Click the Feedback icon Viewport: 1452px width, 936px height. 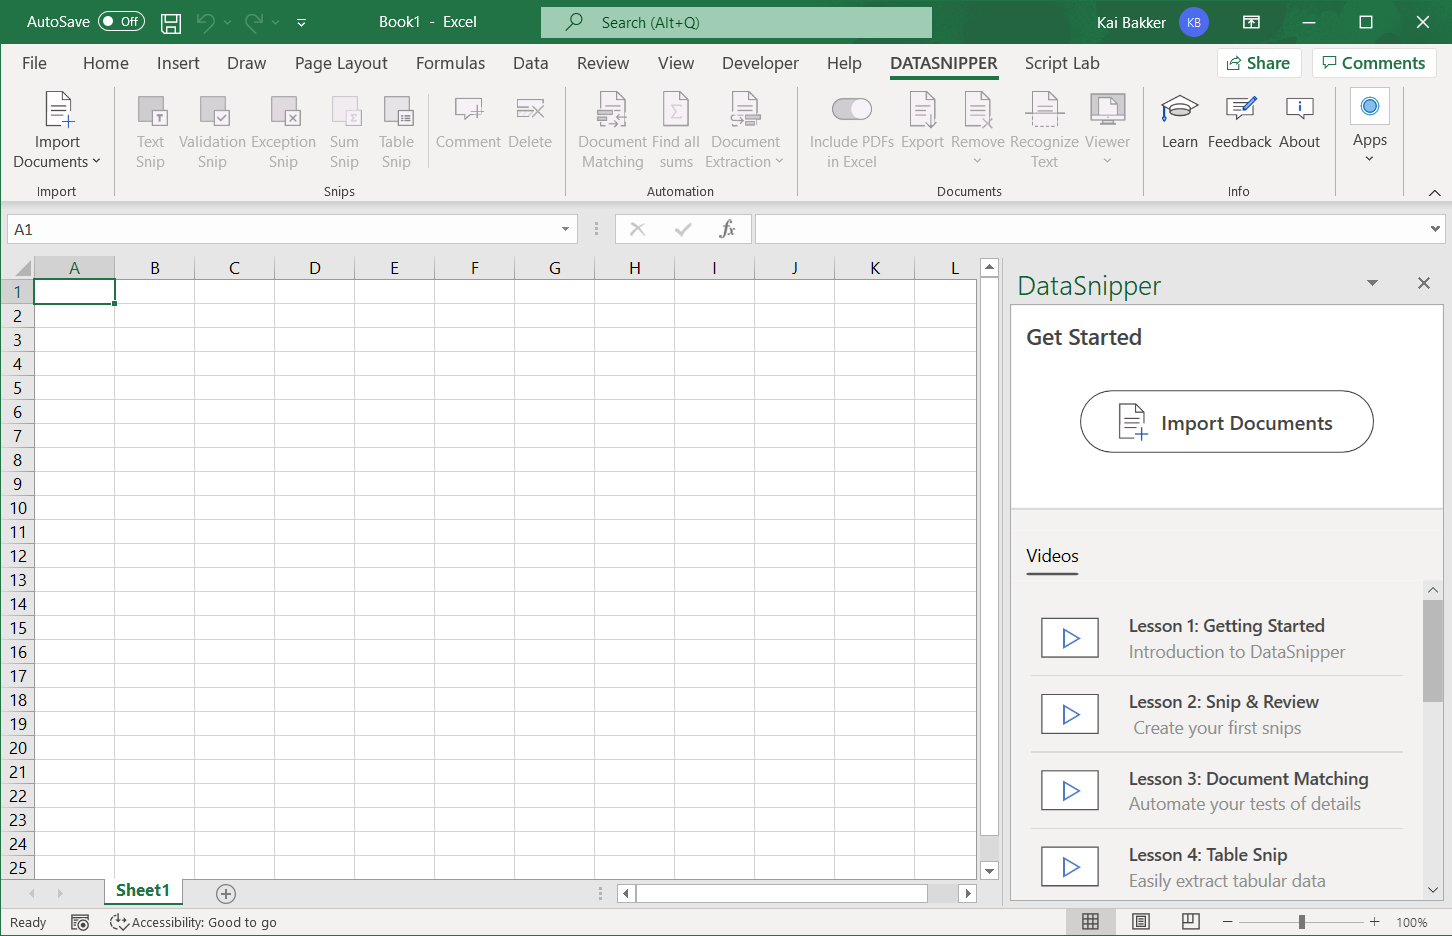coord(1239,122)
